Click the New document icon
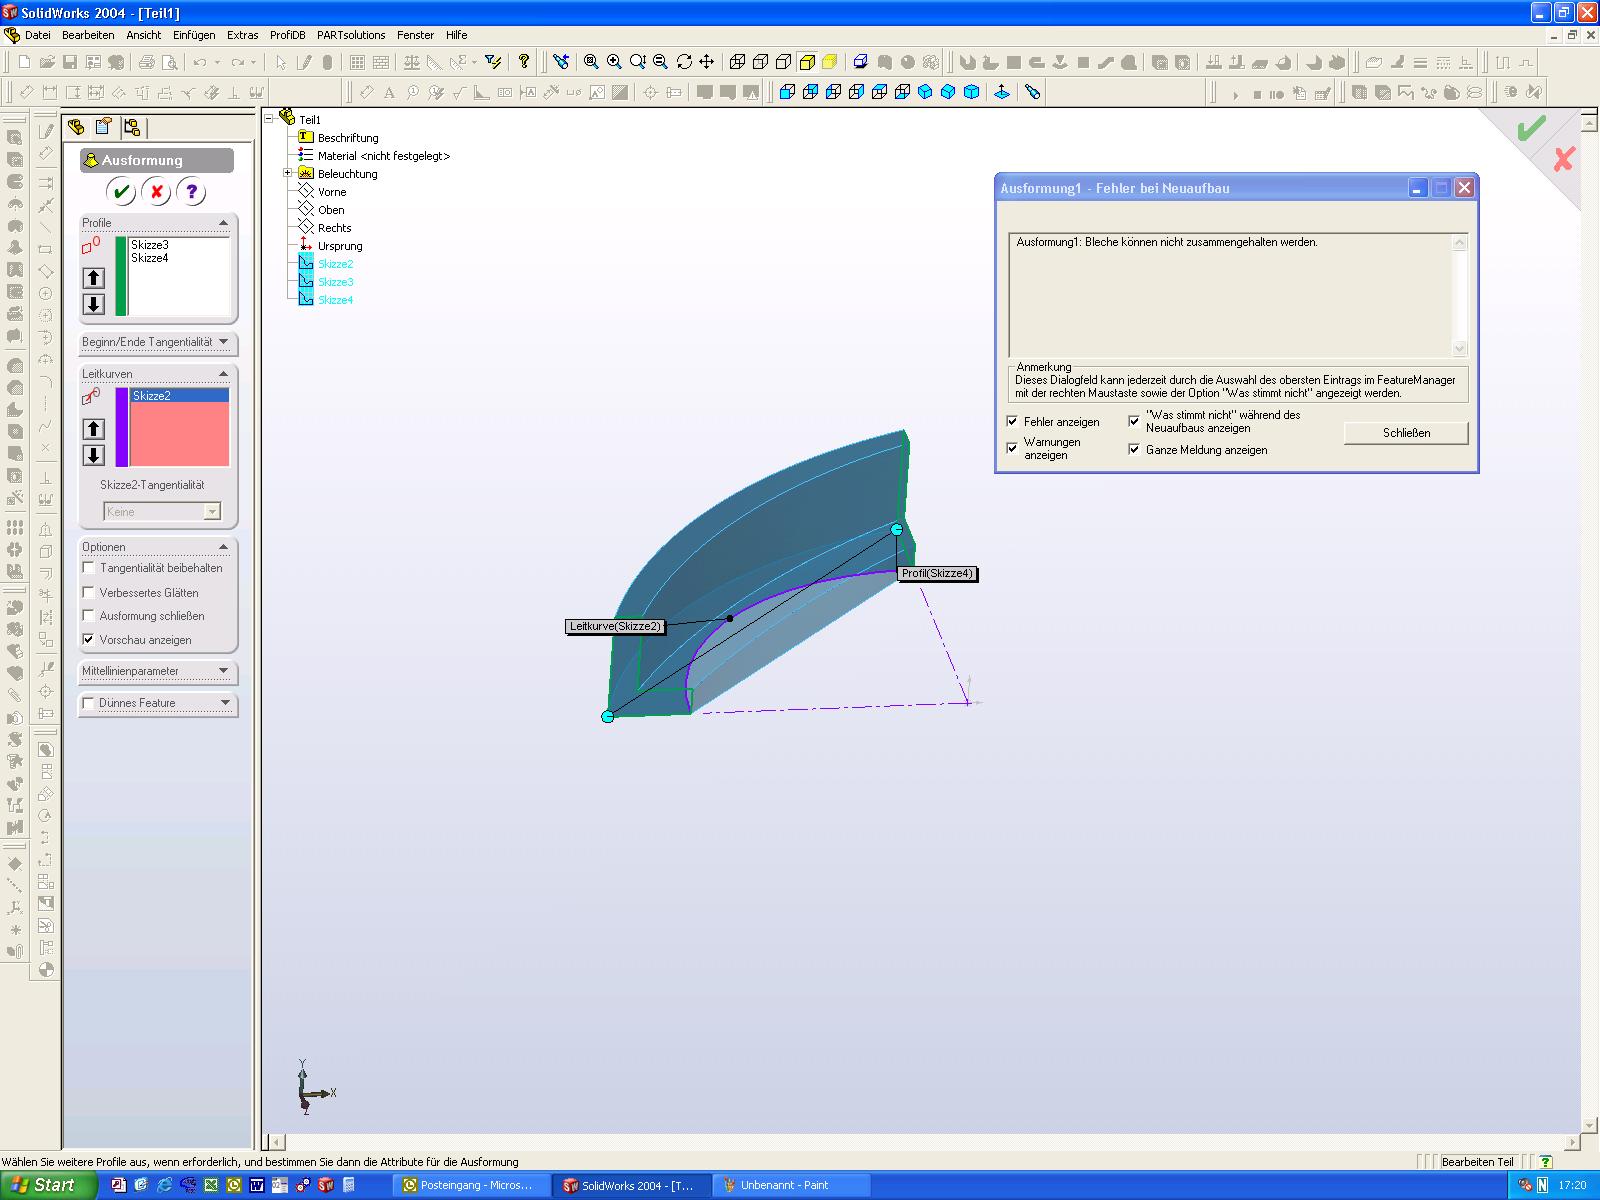The image size is (1600, 1200). 24,62
